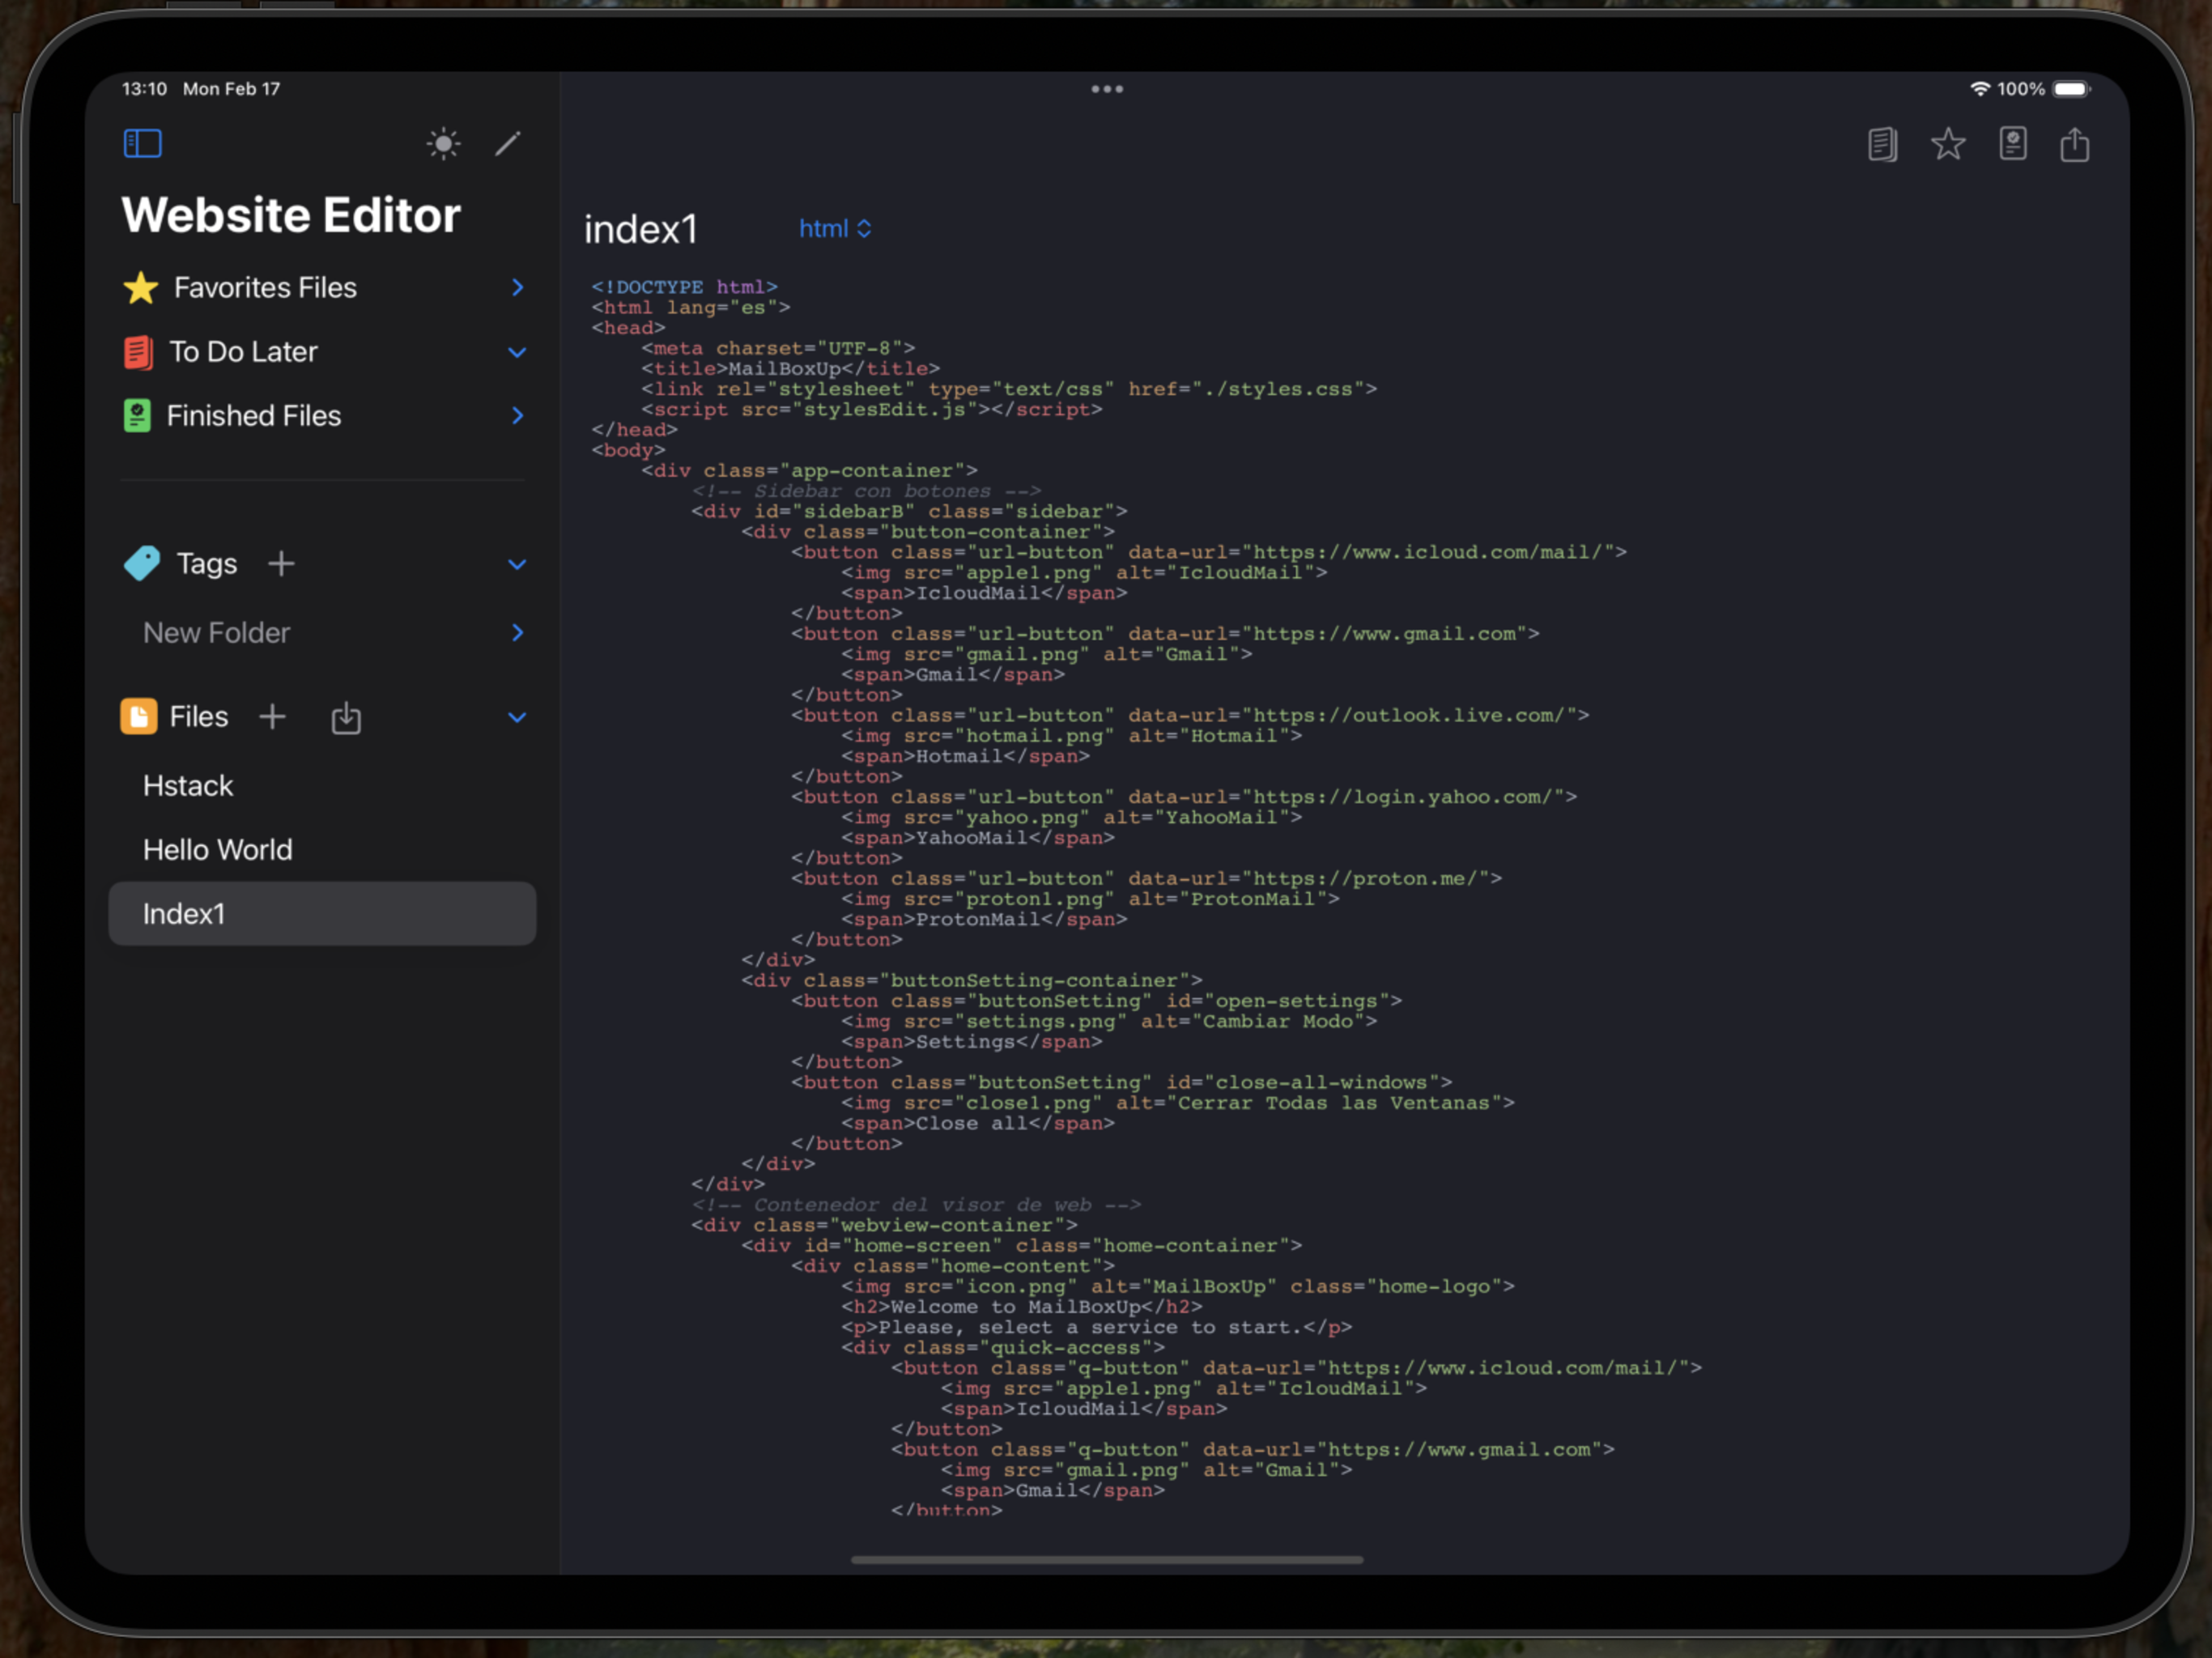Open the New Folder tag

click(216, 633)
